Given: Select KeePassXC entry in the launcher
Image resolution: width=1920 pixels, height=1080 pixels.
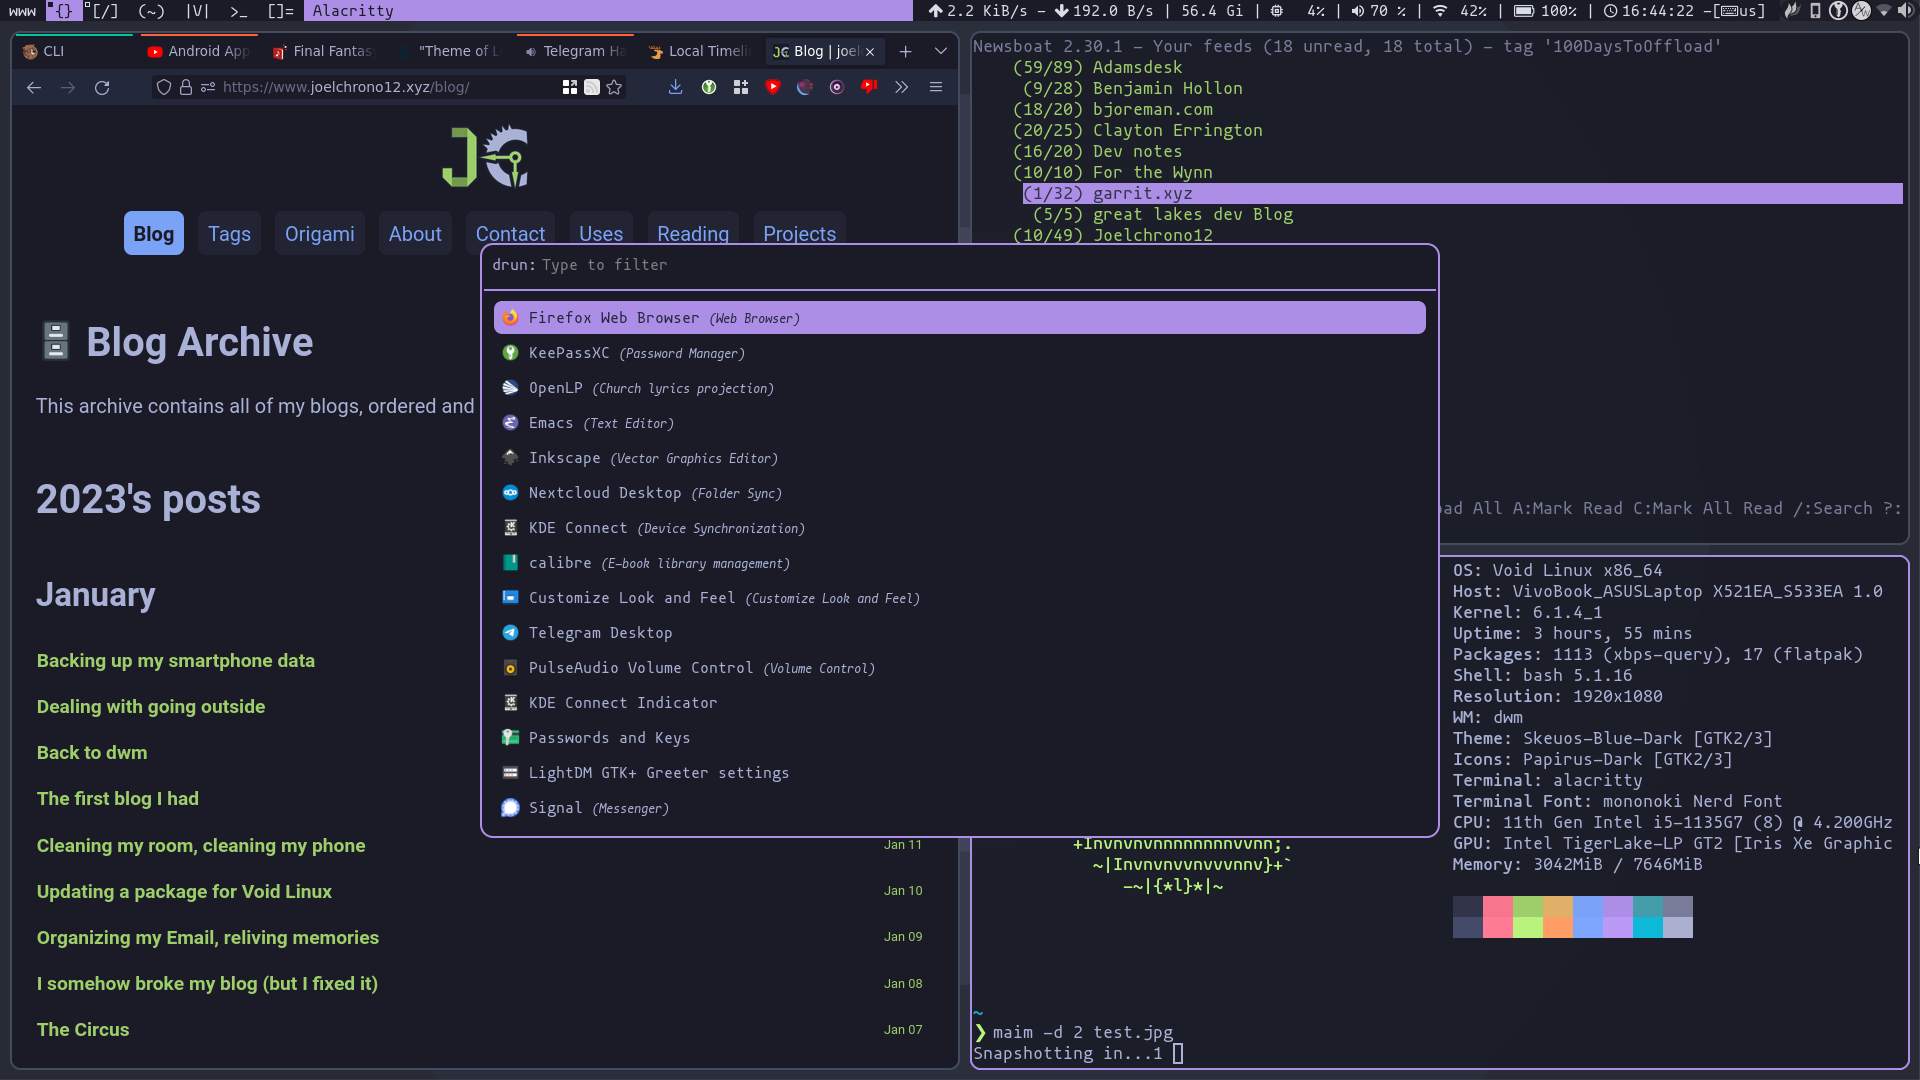Looking at the screenshot, I should tap(959, 353).
